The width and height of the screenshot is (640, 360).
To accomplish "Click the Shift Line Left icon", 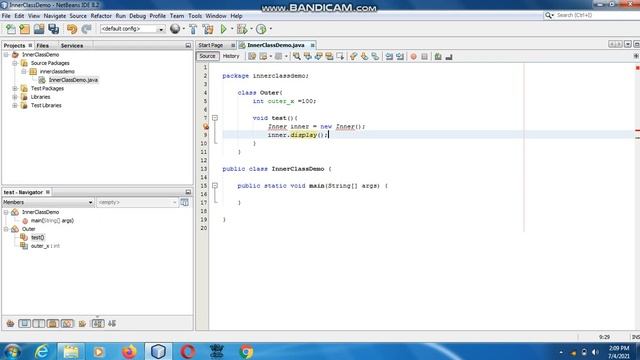I will pos(389,56).
